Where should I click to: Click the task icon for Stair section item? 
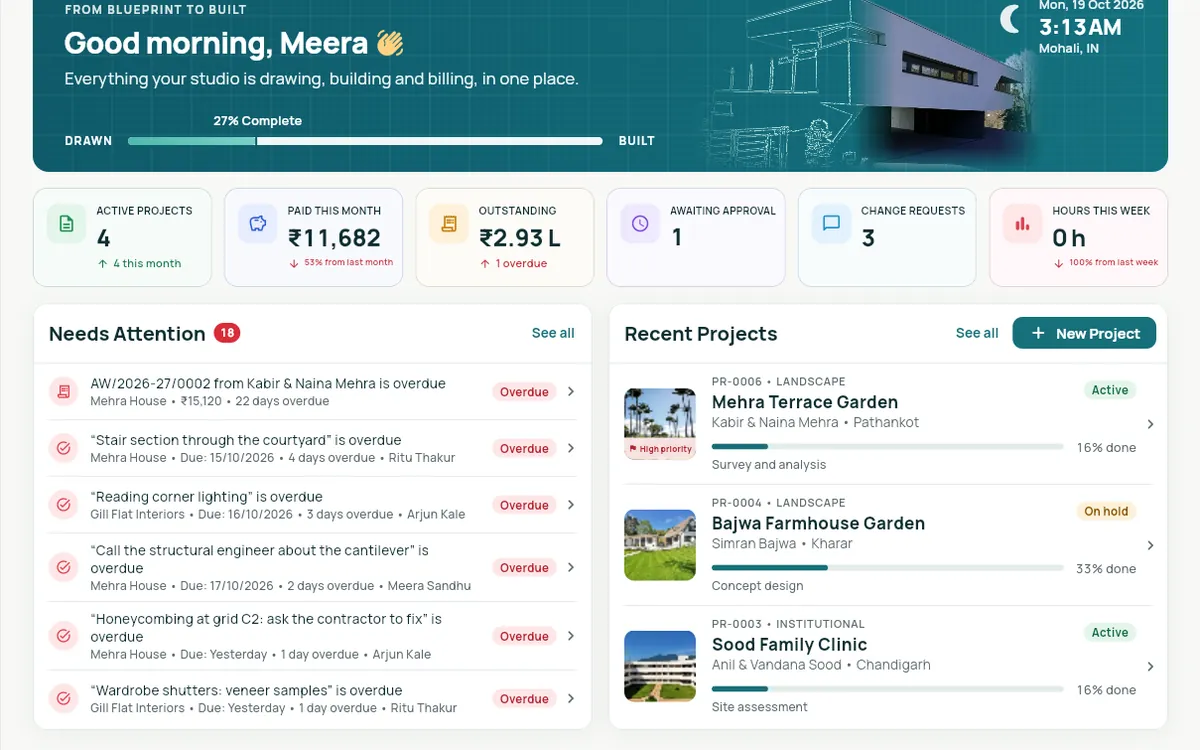tap(64, 448)
